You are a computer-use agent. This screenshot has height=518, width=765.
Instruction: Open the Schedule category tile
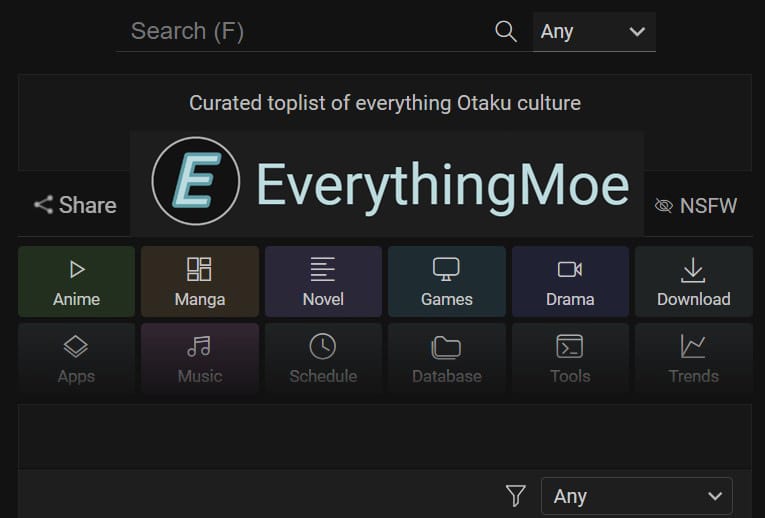(323, 359)
